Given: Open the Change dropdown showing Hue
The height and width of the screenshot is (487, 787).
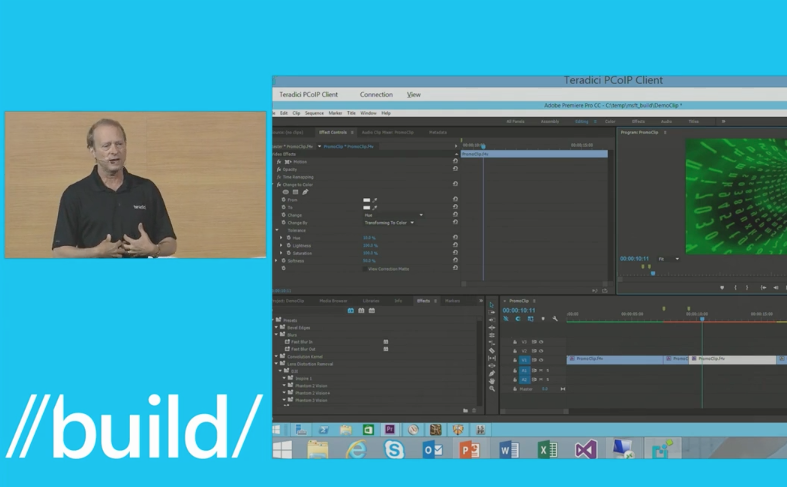Looking at the screenshot, I should (393, 215).
